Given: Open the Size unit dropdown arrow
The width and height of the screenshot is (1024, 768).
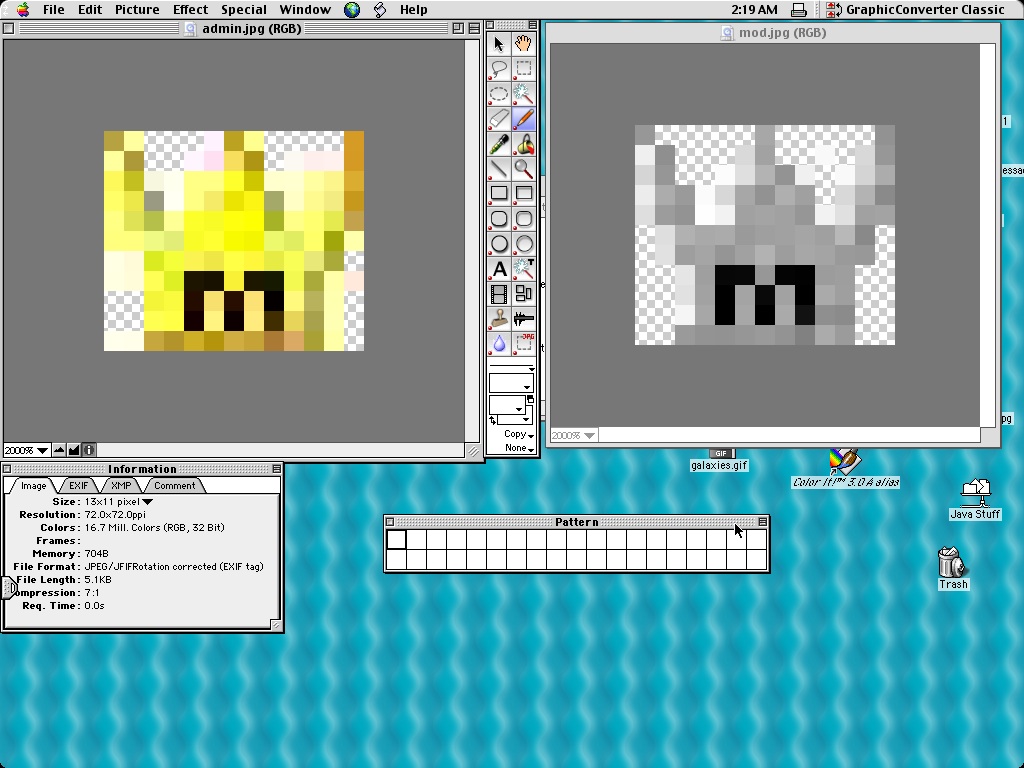Looking at the screenshot, I should [148, 502].
